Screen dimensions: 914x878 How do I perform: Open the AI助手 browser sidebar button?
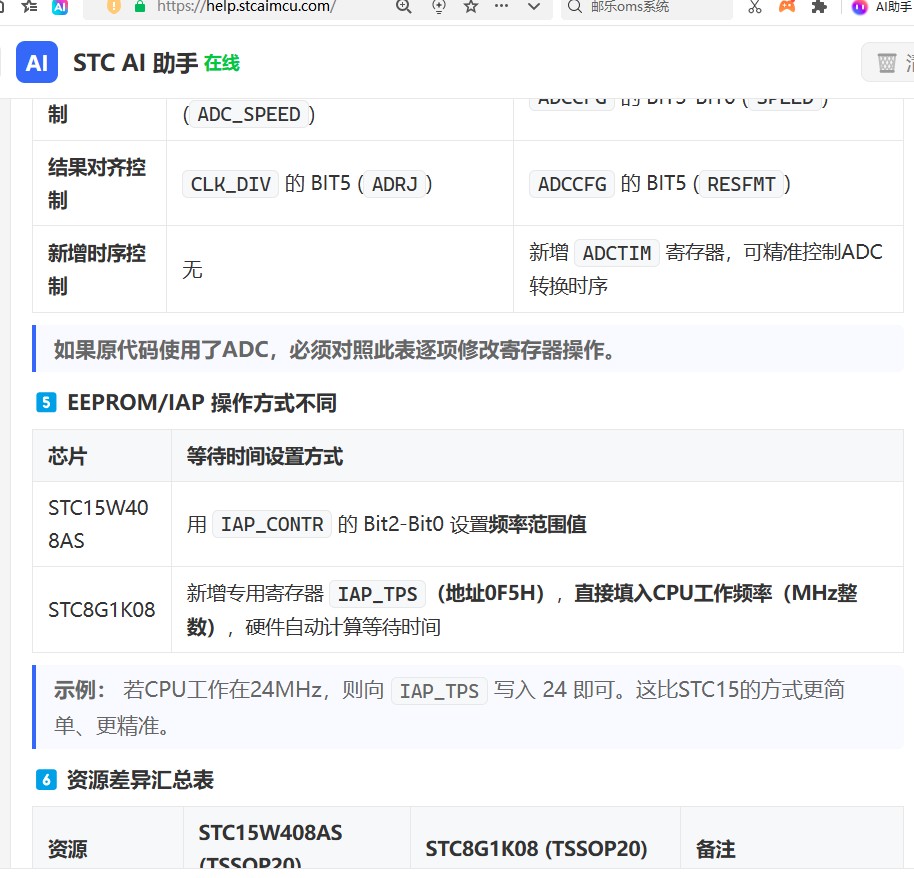tap(882, 7)
